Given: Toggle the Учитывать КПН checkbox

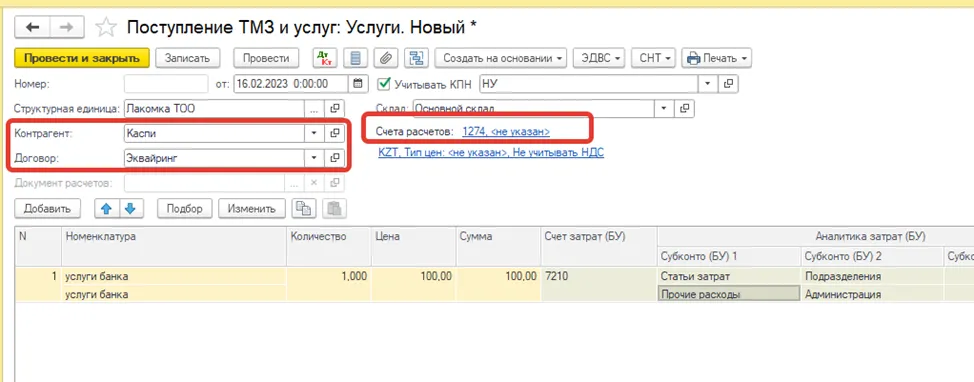Looking at the screenshot, I should (385, 83).
